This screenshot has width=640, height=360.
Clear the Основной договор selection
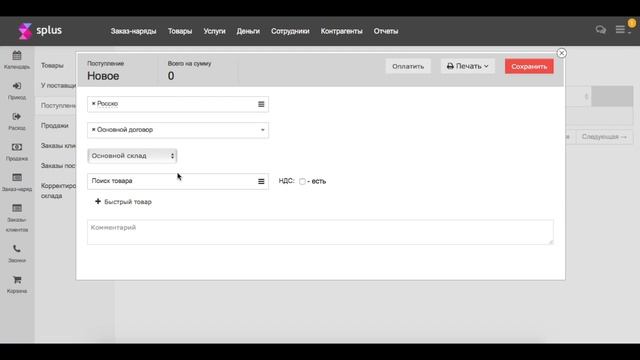(93, 129)
